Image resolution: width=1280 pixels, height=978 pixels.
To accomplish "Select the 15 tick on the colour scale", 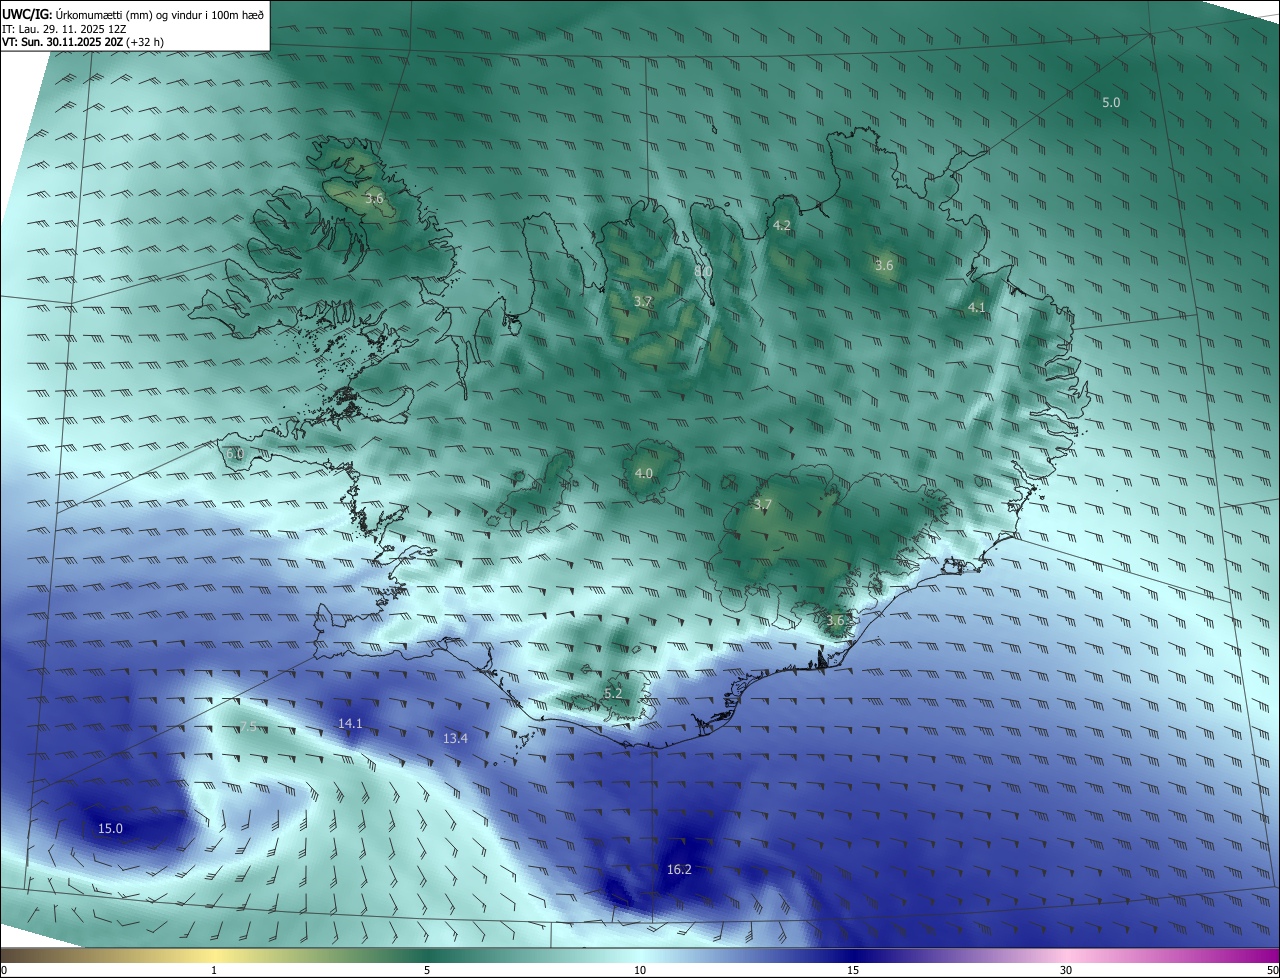I will click(x=853, y=970).
